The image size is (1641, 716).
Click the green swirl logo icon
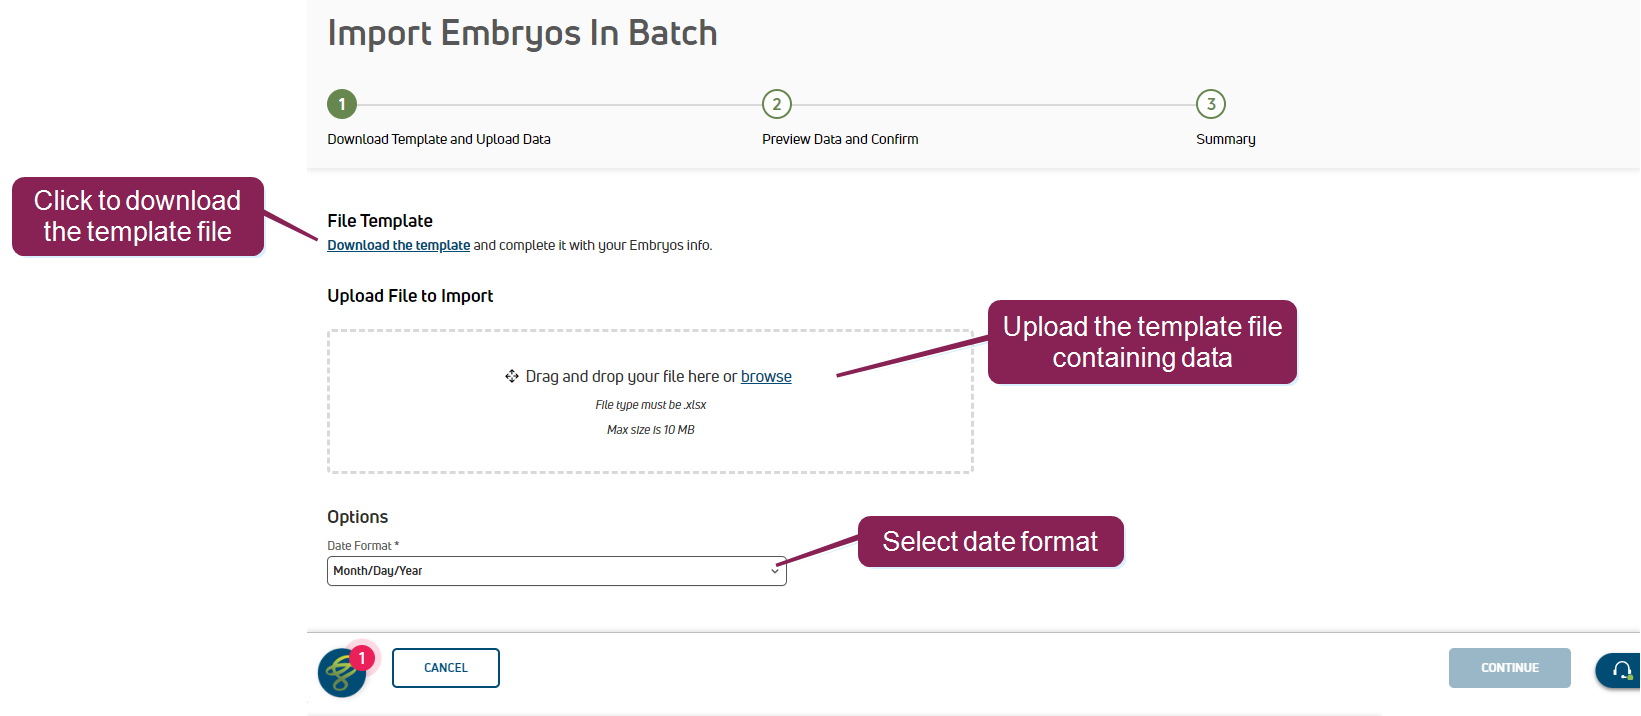(341, 674)
